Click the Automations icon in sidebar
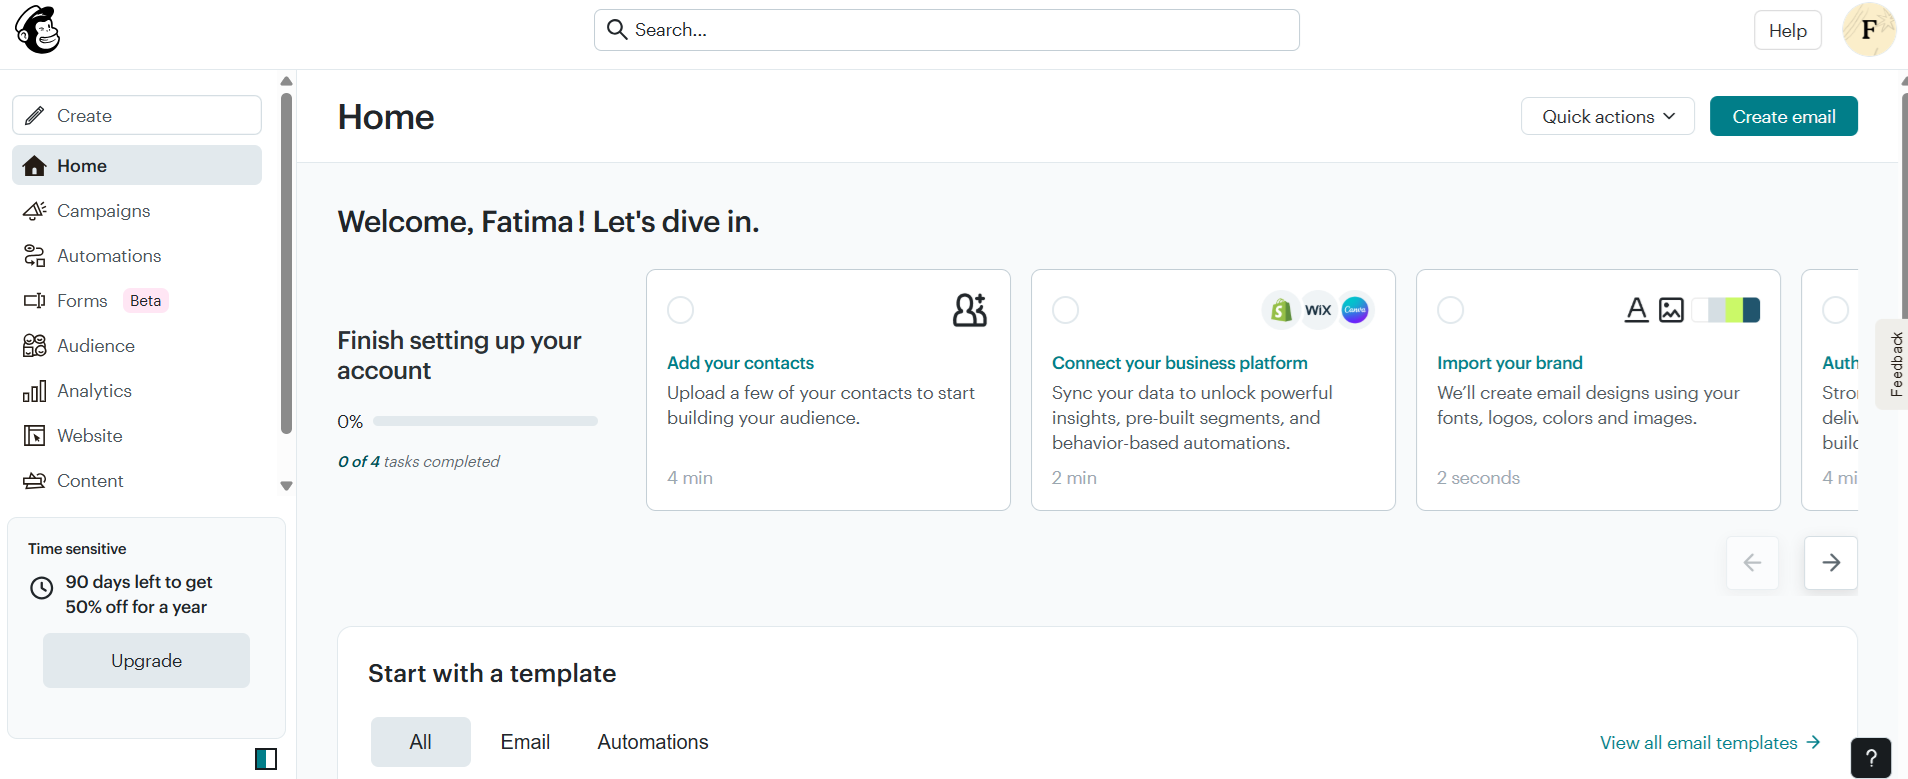This screenshot has height=779, width=1908. pyautogui.click(x=35, y=256)
